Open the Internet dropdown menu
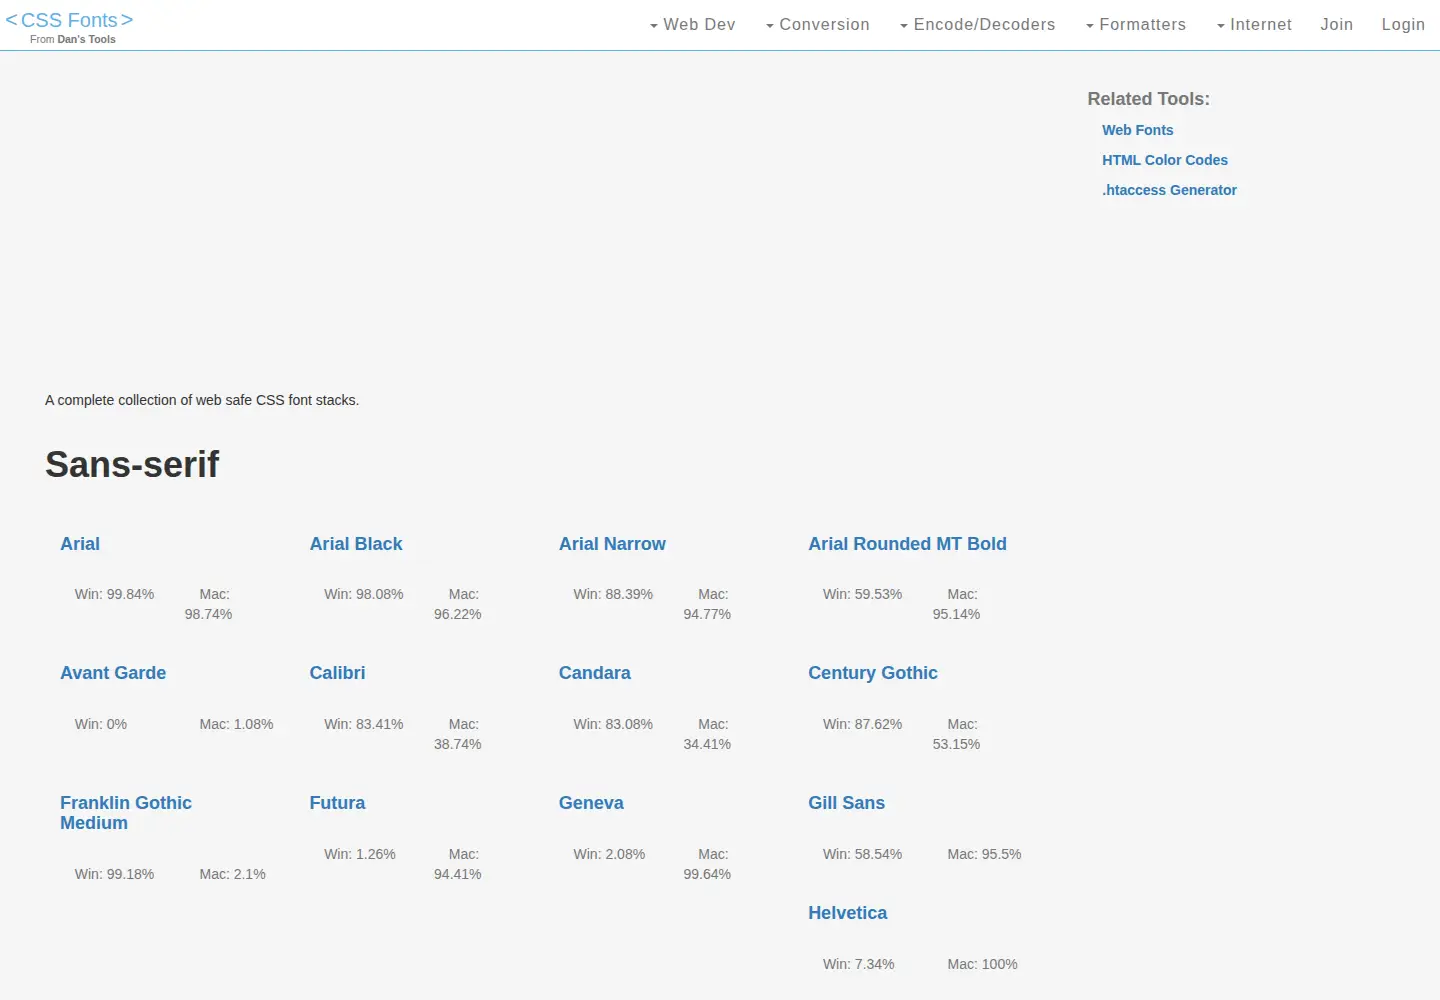Screen dimensions: 1440x1000 click(x=1254, y=25)
